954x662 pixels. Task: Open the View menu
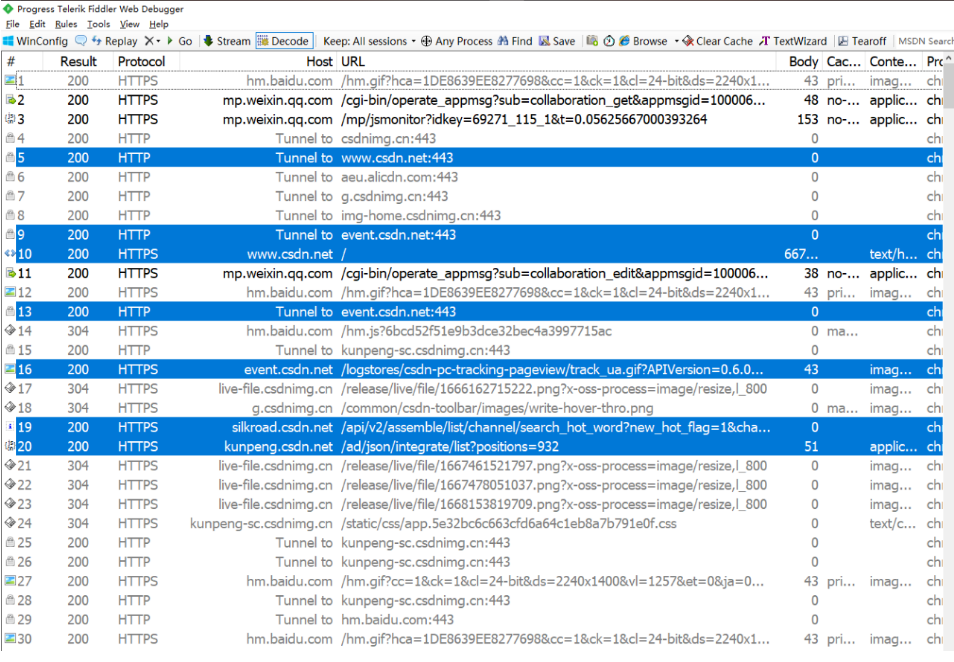[129, 24]
